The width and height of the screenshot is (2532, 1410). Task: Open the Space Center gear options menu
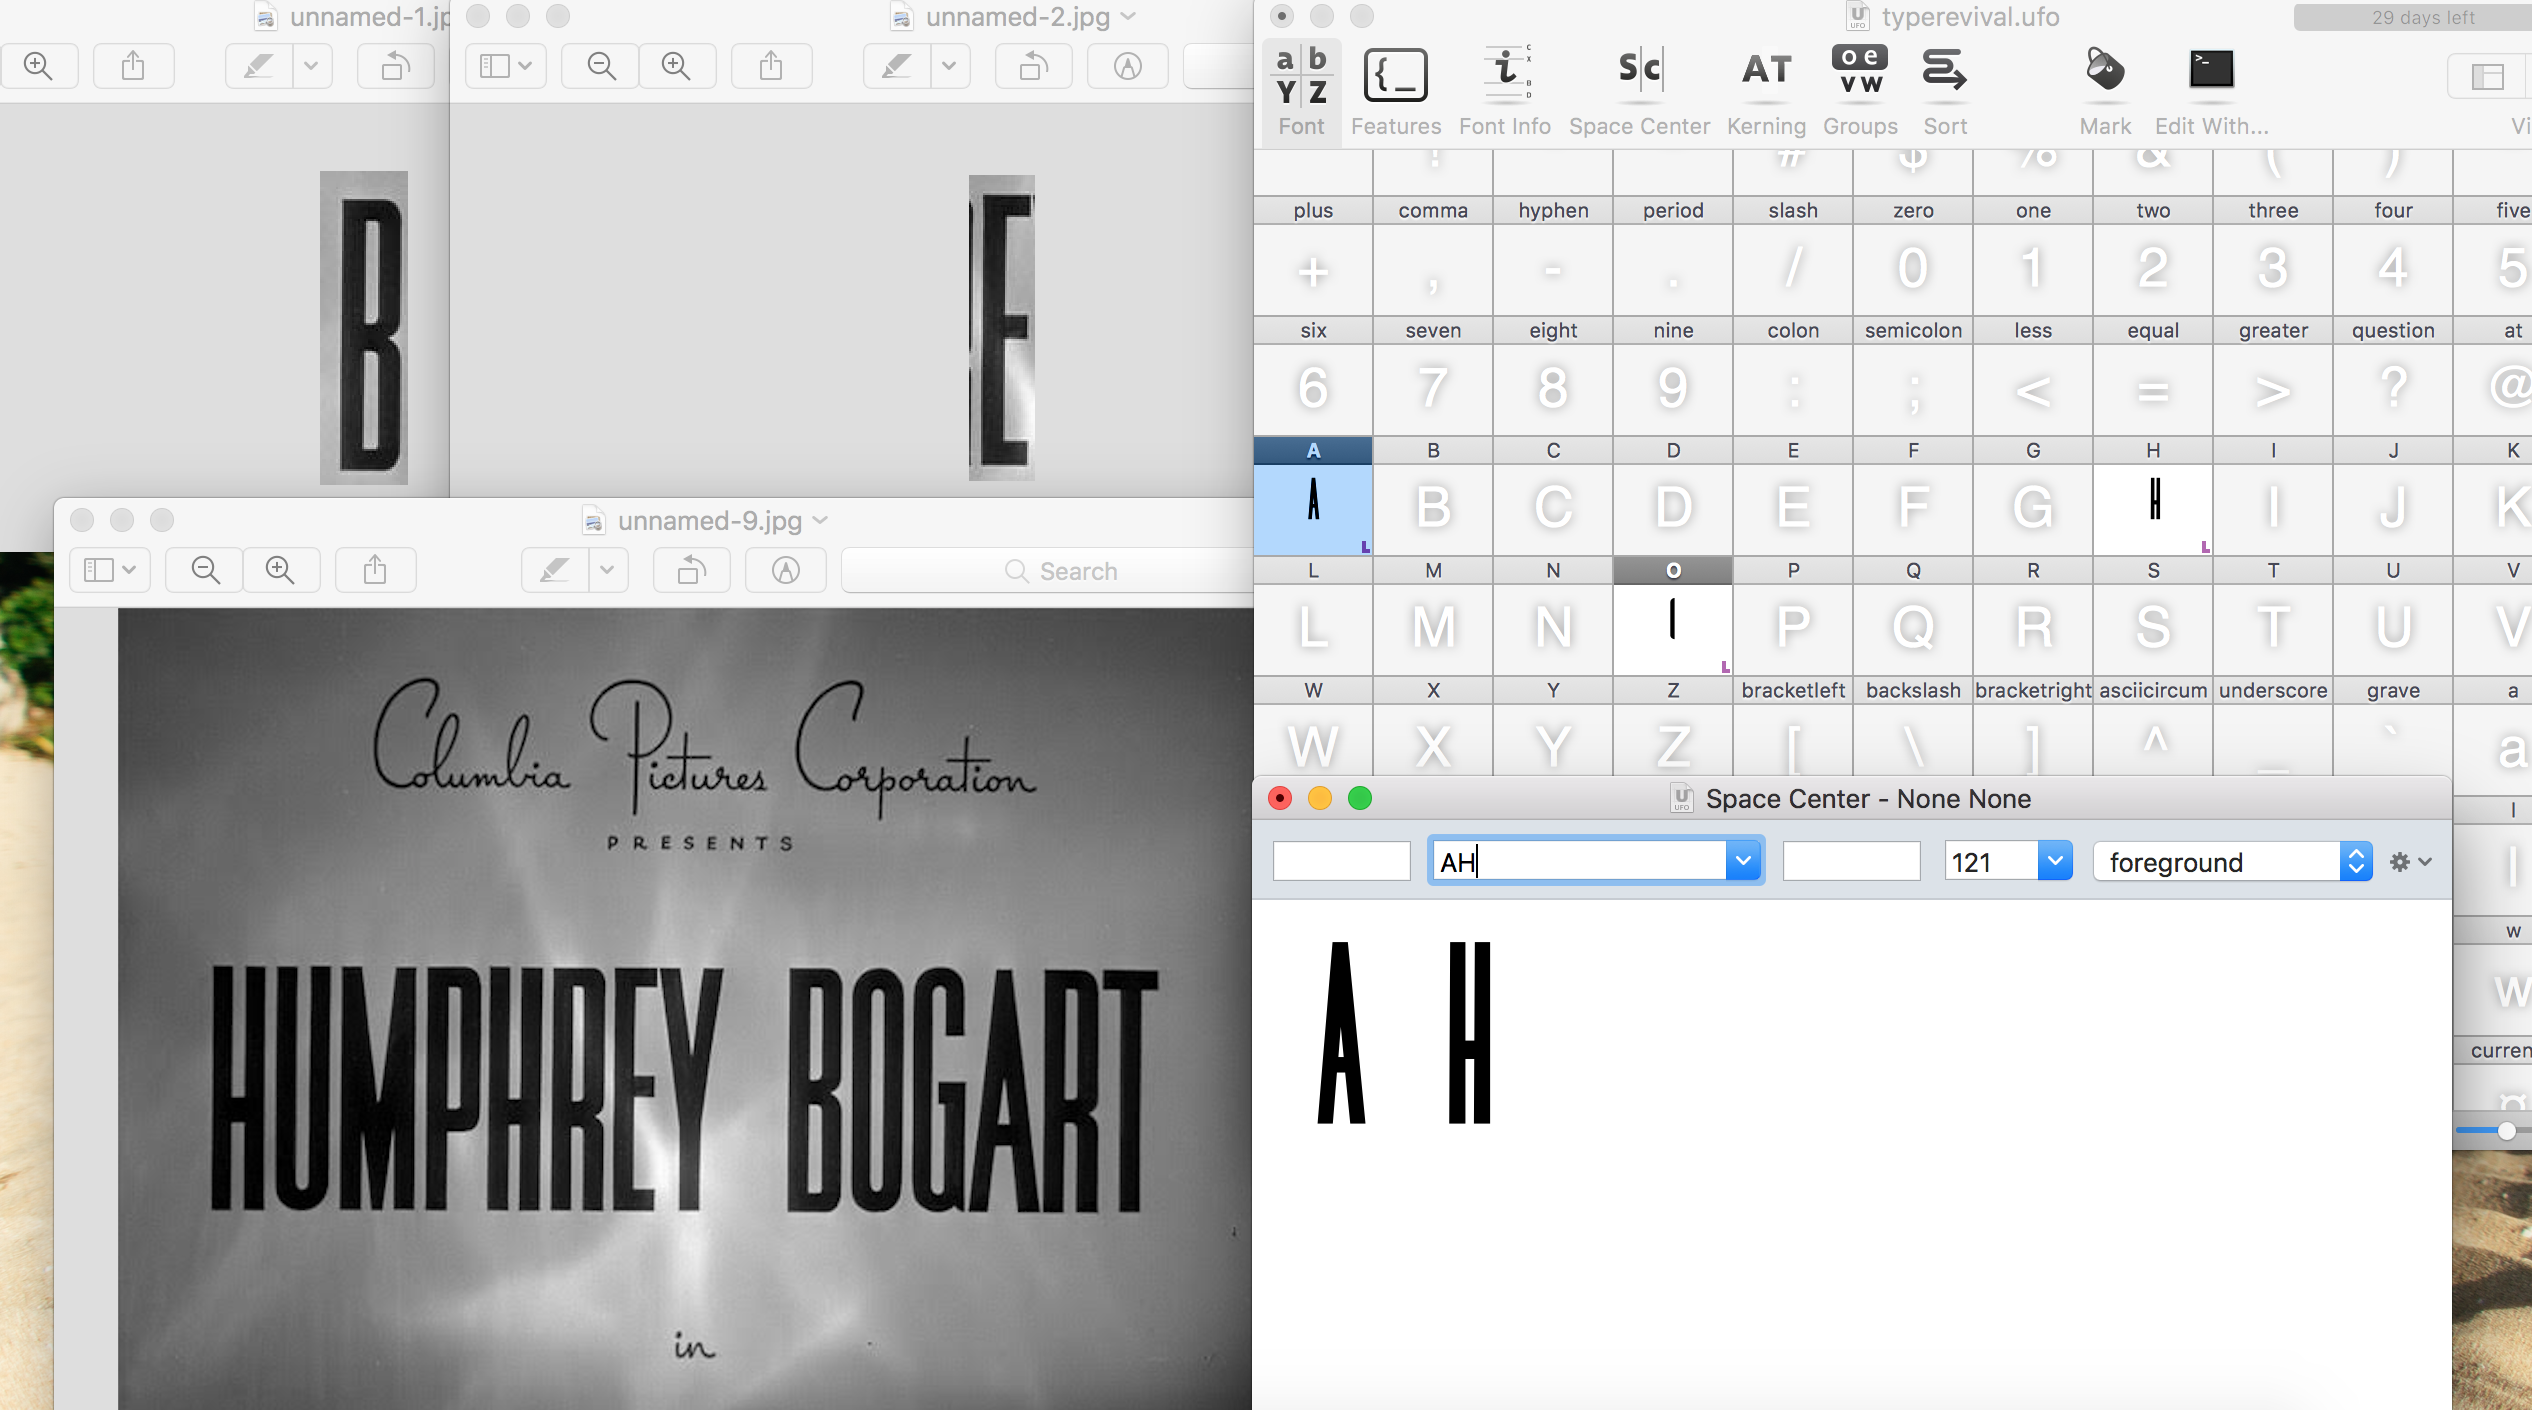[x=2410, y=861]
